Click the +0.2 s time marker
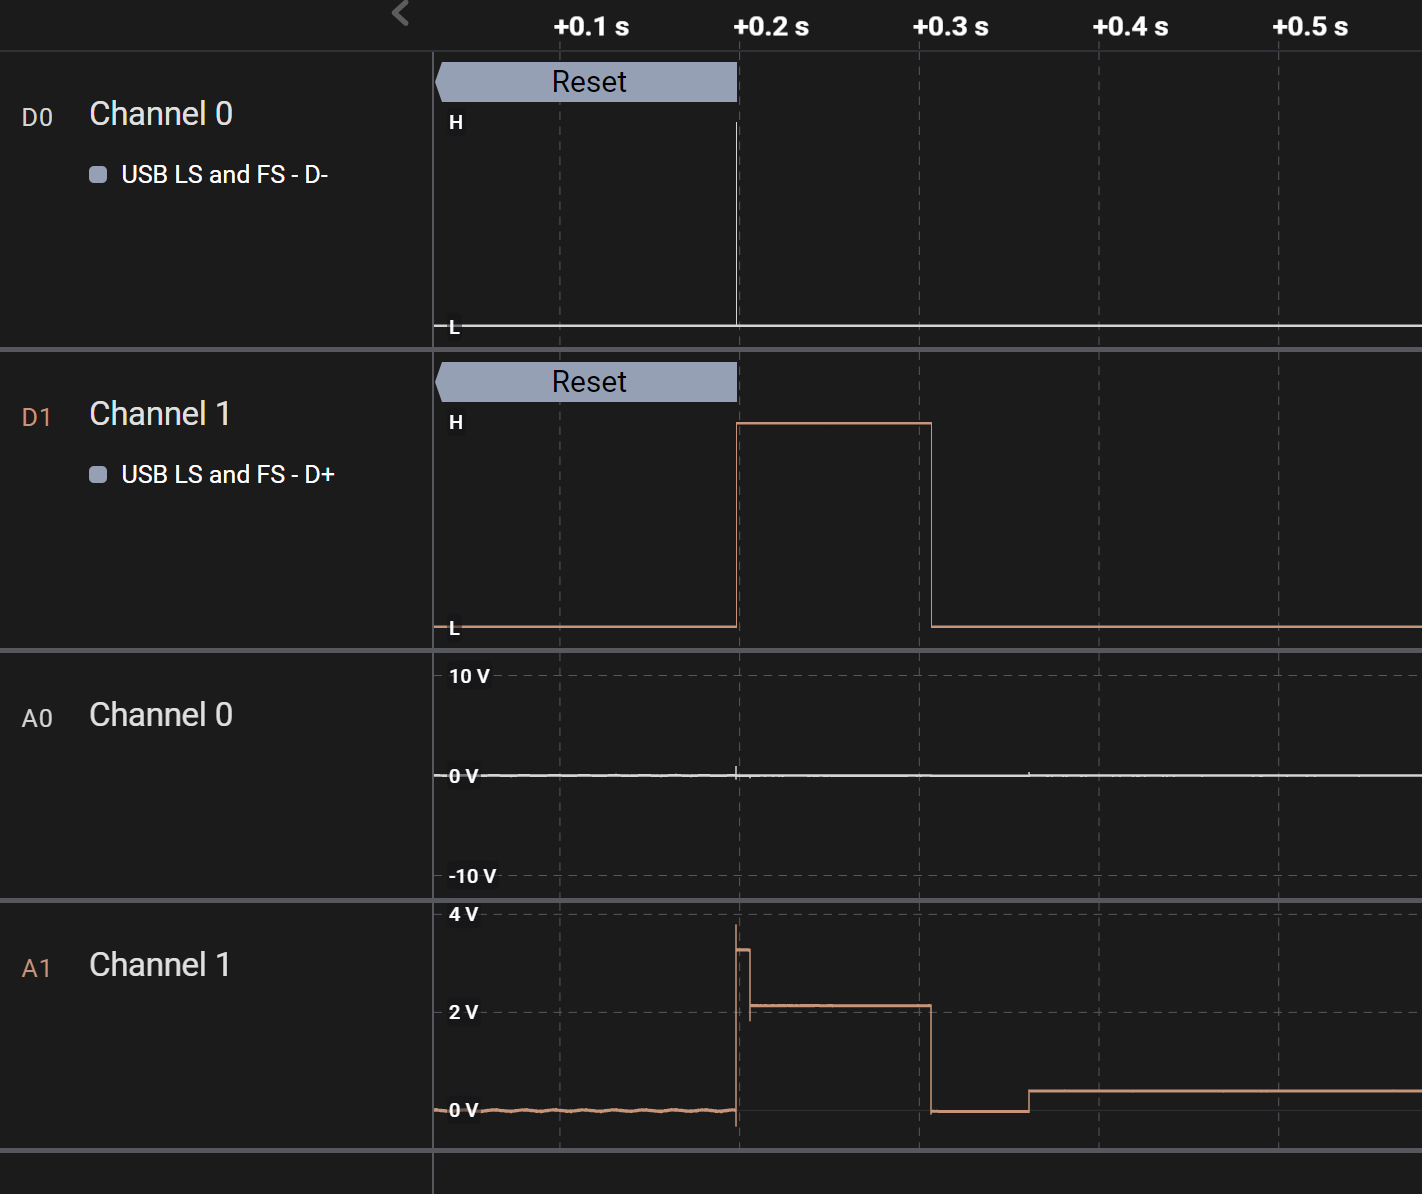1422x1195 pixels. tap(771, 27)
